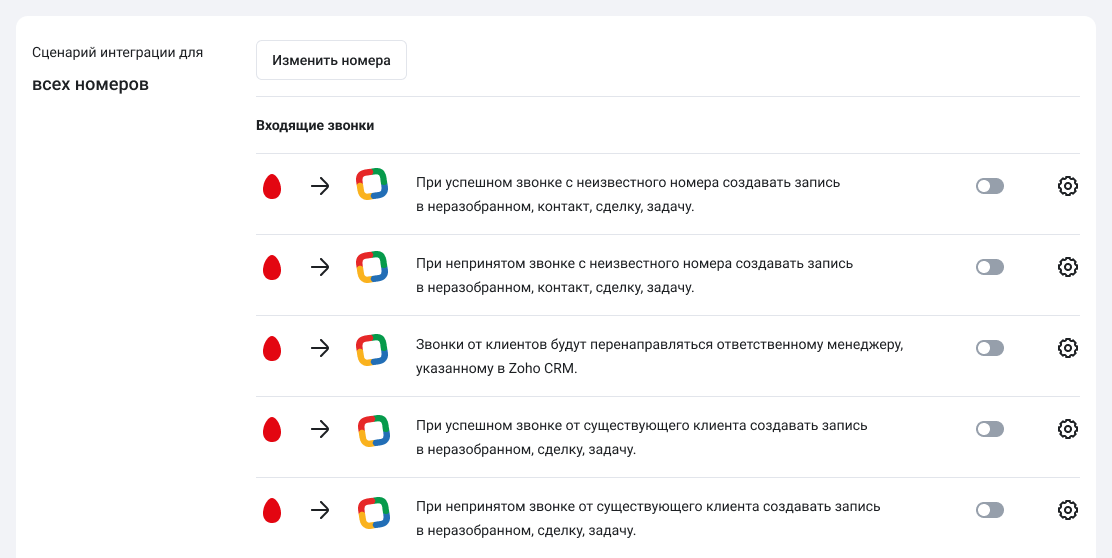Enable toggle for missed call from unknown number
This screenshot has height=558, width=1112.
coord(989,267)
